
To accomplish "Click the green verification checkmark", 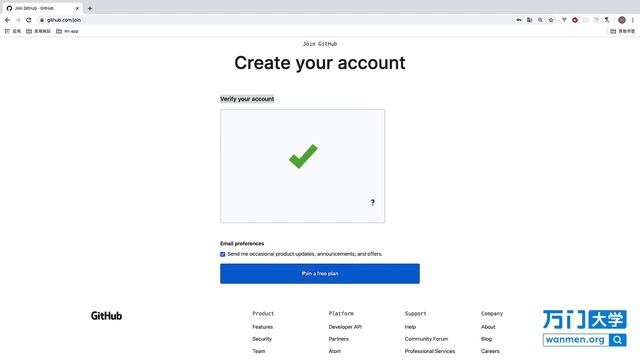I will point(303,156).
